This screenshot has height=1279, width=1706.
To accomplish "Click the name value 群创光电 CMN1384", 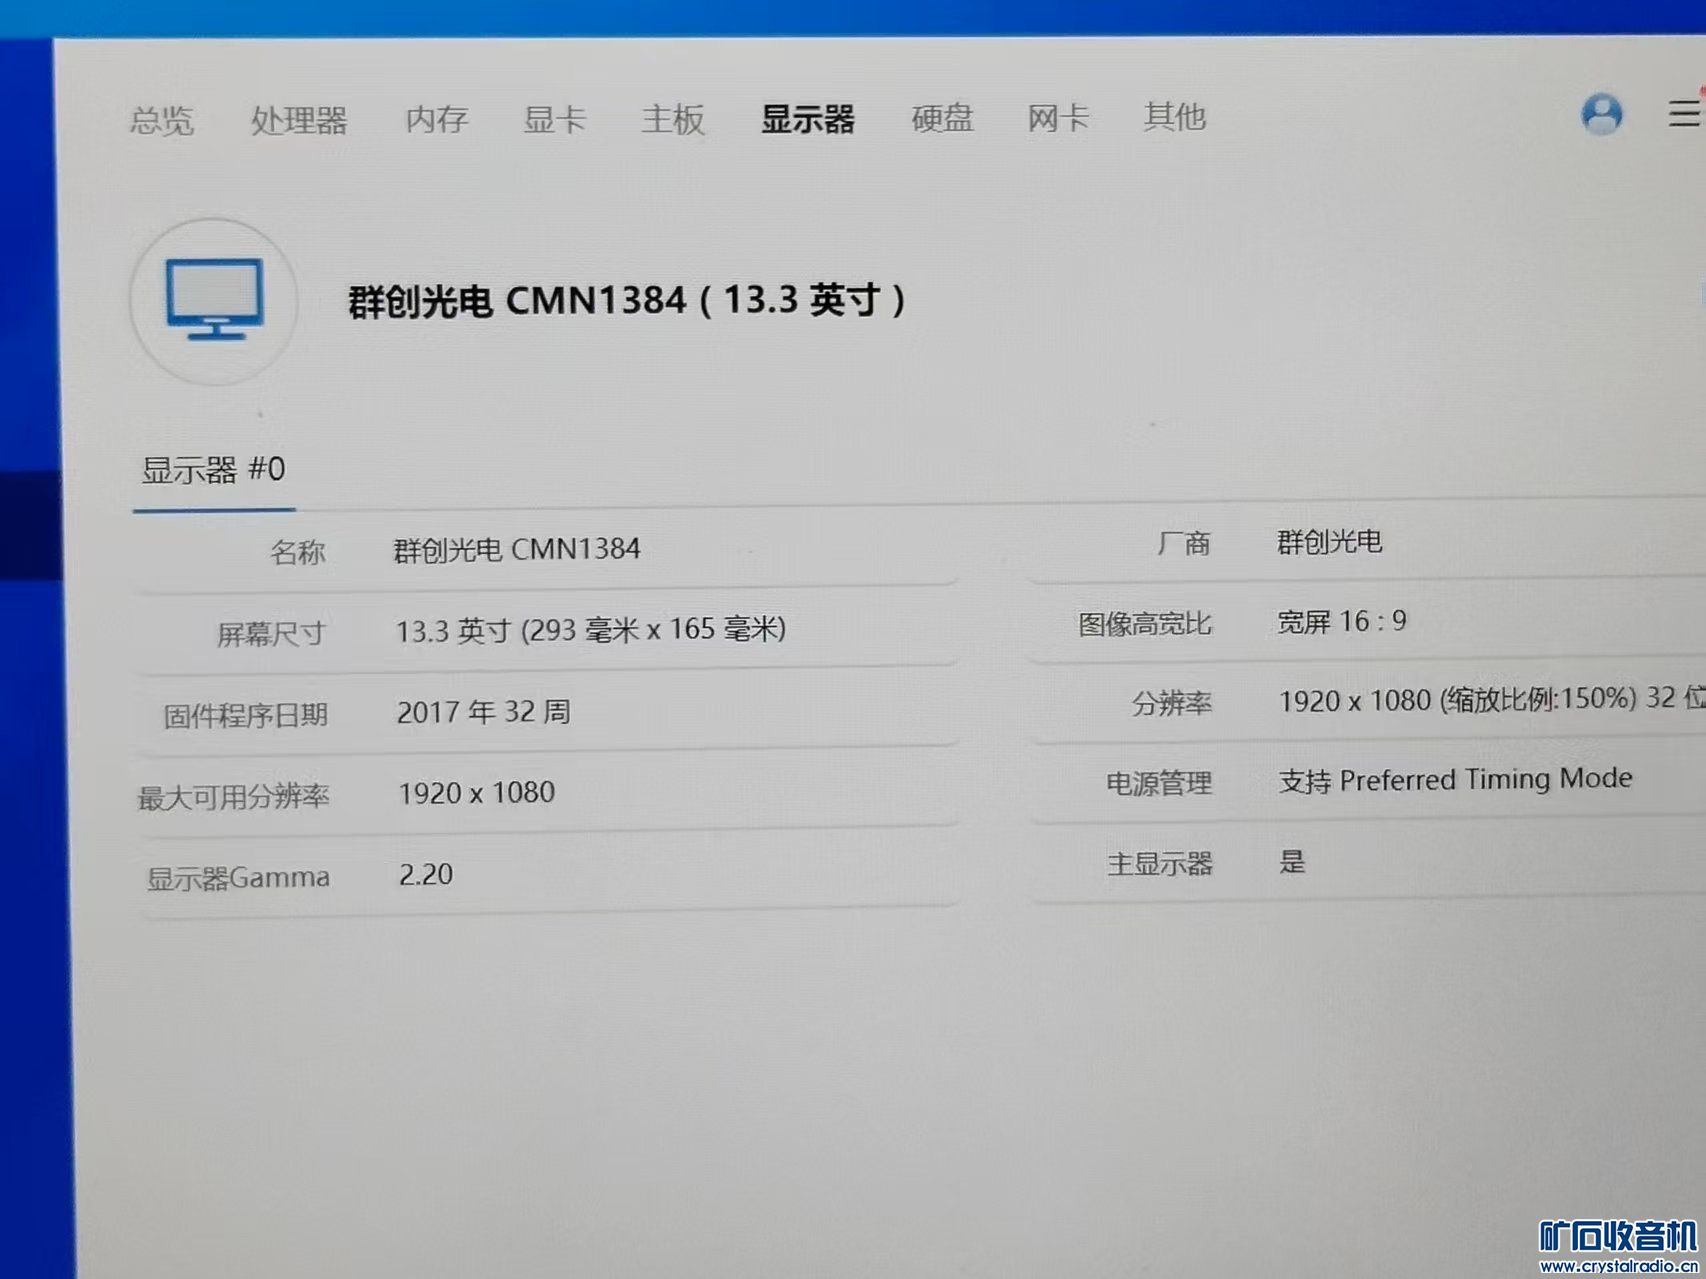I will click(516, 549).
